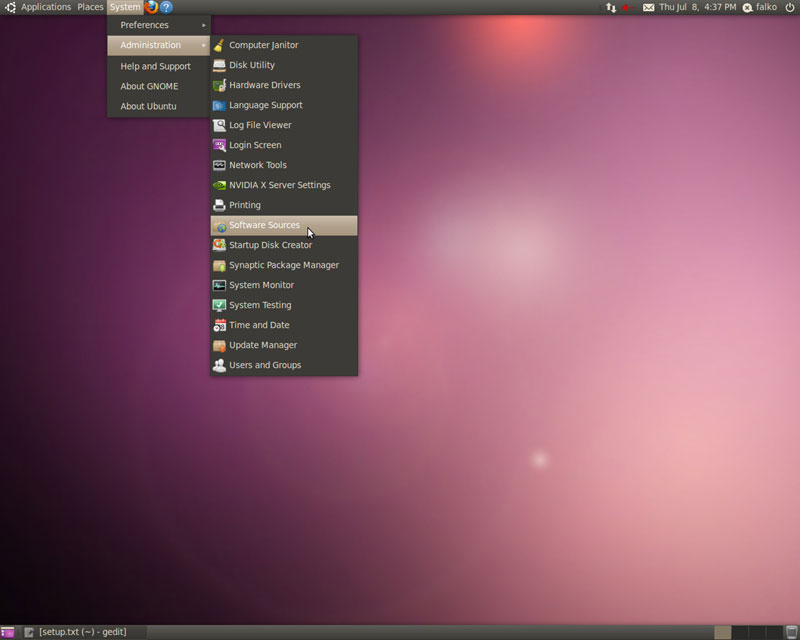Click the network connection arrows indicator
The height and width of the screenshot is (640, 800).
611,7
